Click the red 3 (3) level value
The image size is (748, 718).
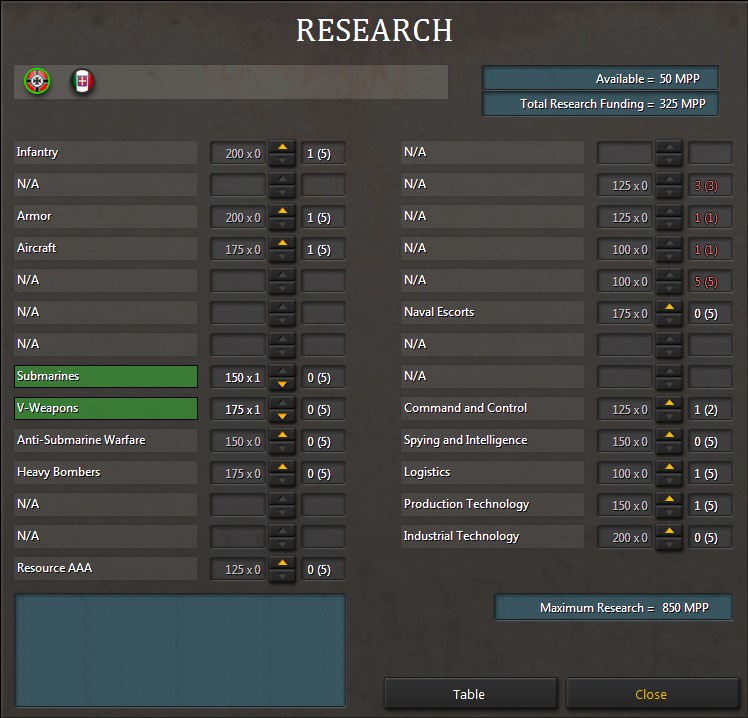[710, 186]
